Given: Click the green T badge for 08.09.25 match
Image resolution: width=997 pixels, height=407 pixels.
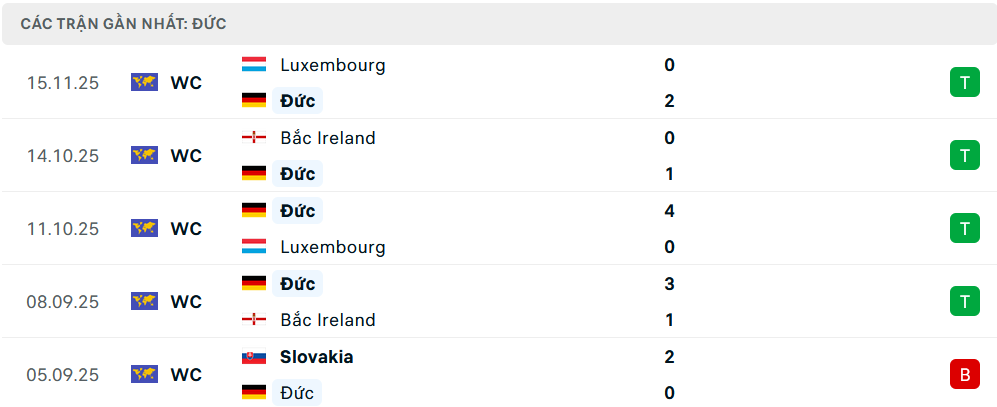Looking at the screenshot, I should click(964, 302).
